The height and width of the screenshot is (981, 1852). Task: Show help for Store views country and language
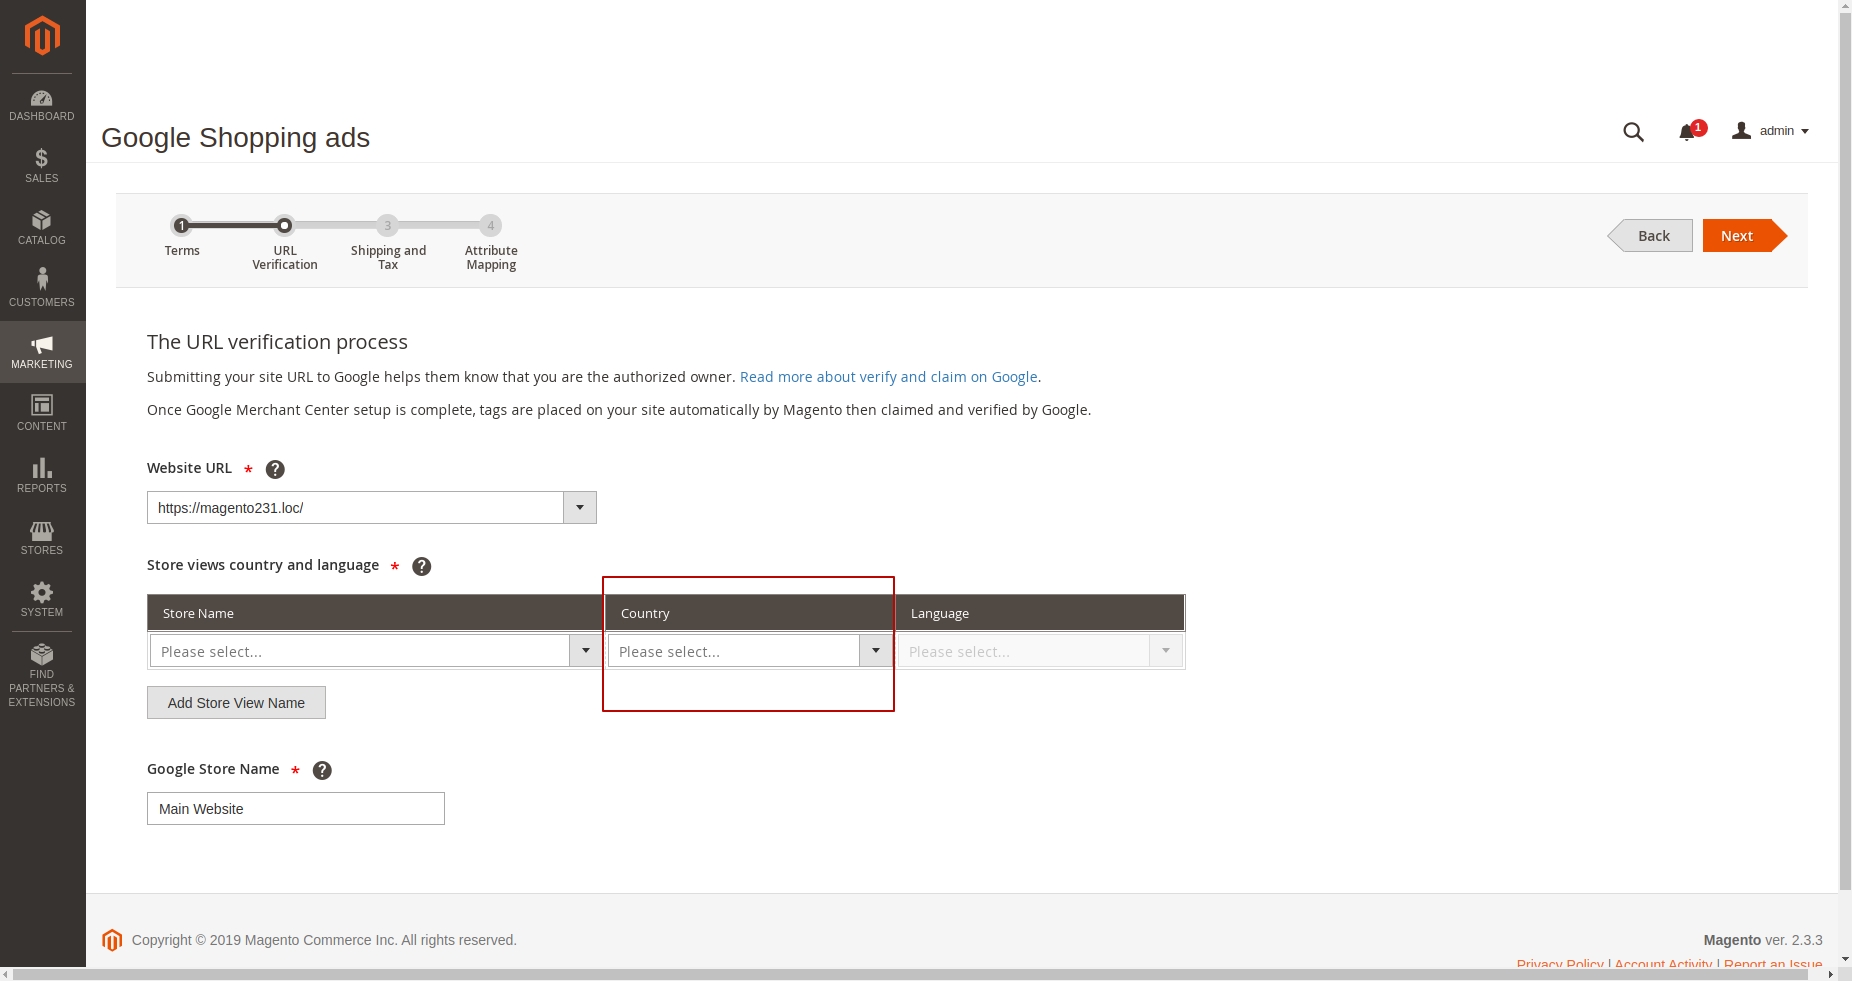click(422, 566)
